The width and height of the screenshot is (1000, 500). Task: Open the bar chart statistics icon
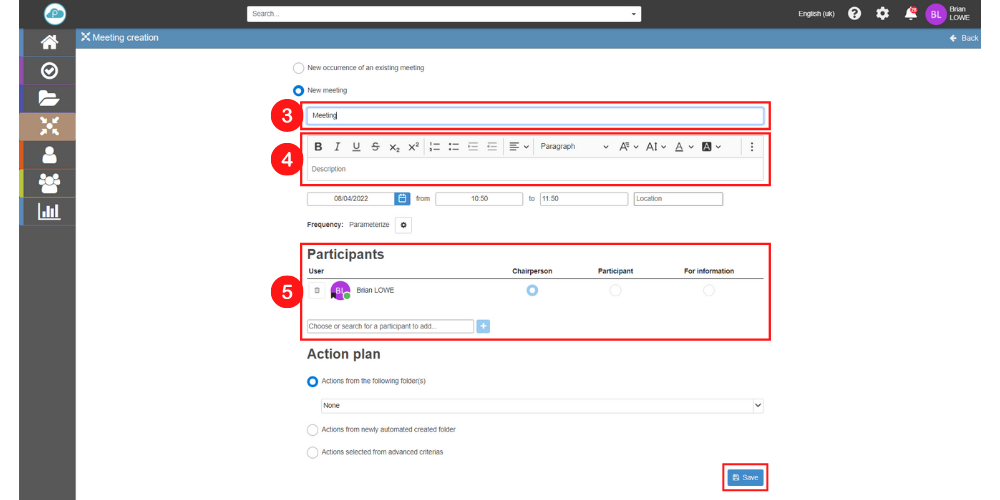tap(49, 211)
